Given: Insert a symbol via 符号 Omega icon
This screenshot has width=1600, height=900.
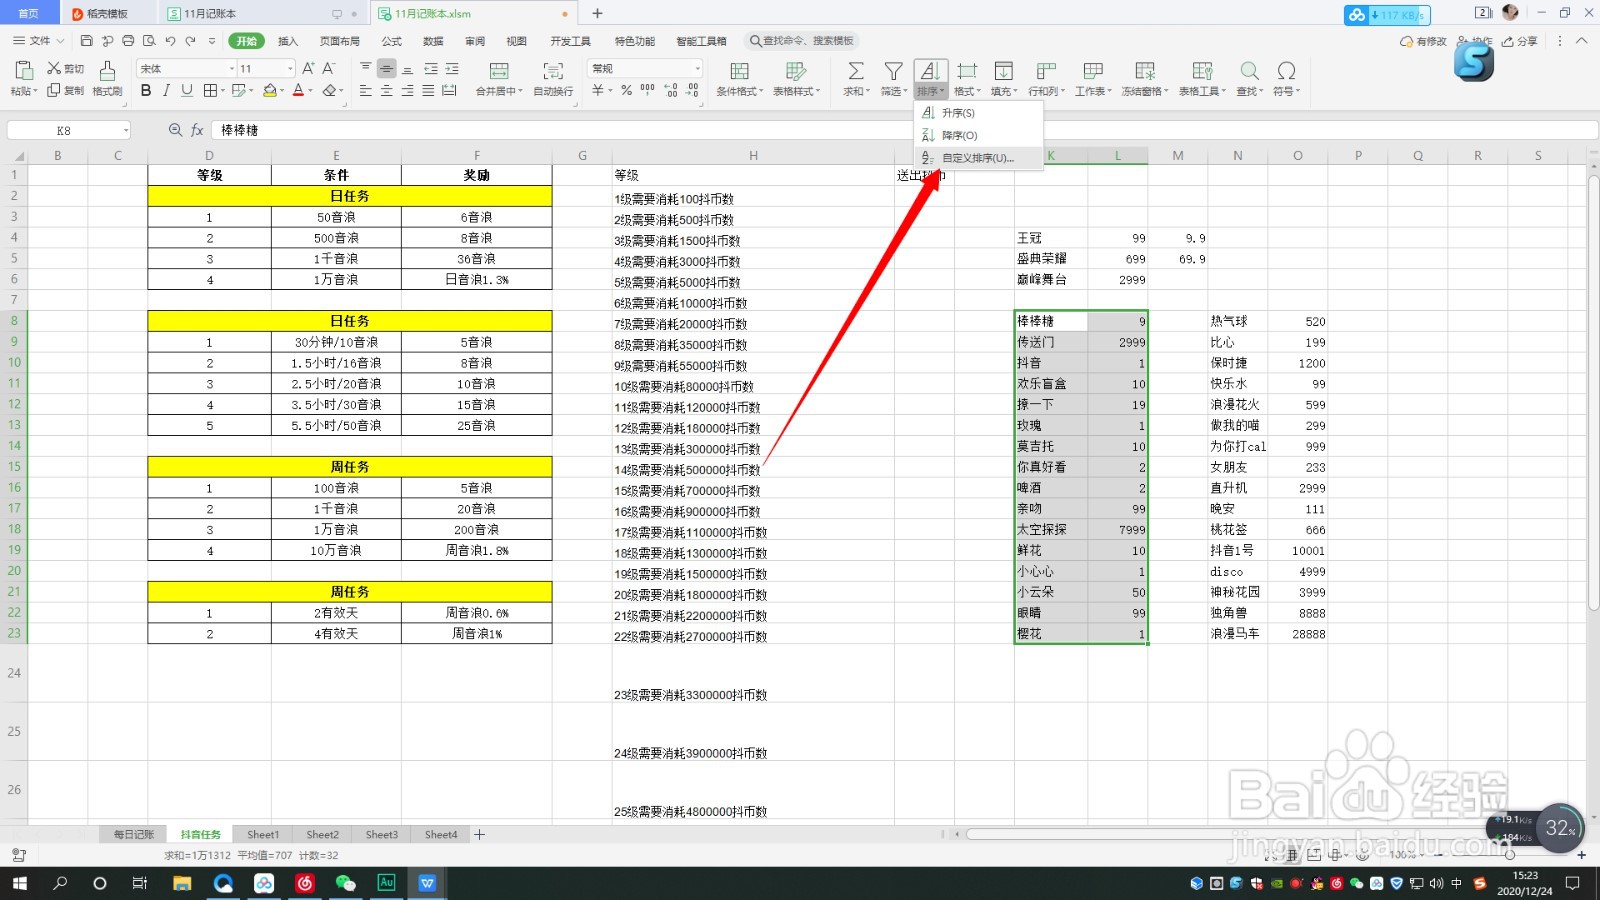Looking at the screenshot, I should pos(1287,72).
